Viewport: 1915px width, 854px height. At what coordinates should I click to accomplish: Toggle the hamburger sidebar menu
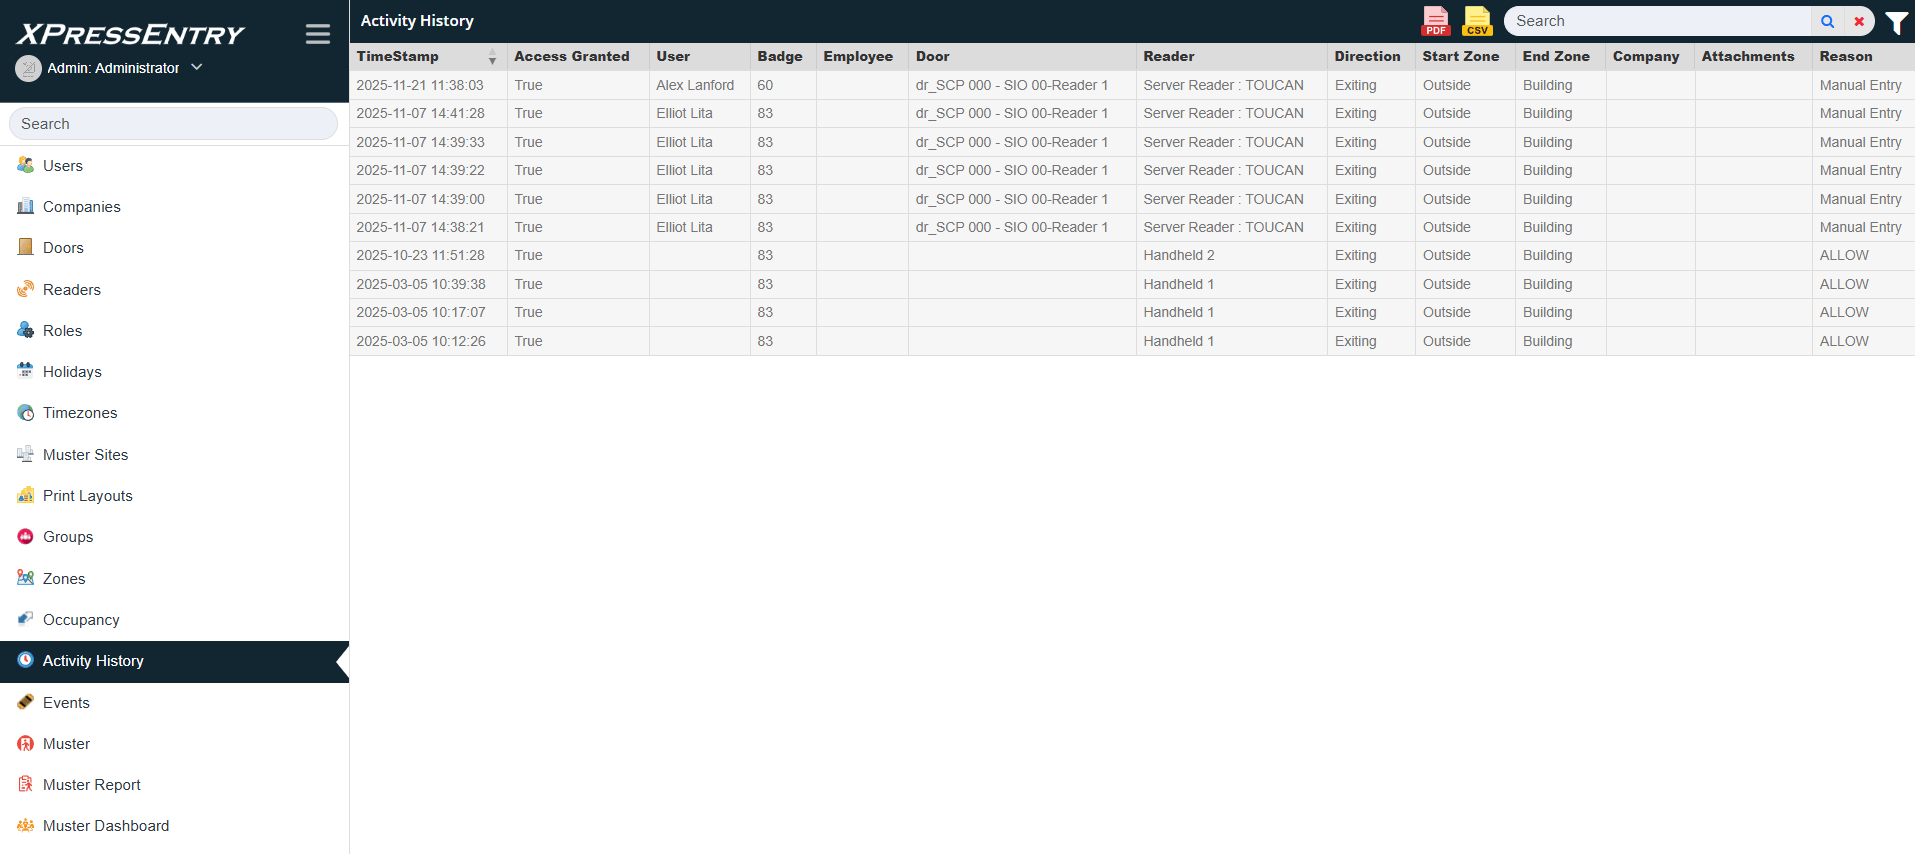click(x=318, y=34)
